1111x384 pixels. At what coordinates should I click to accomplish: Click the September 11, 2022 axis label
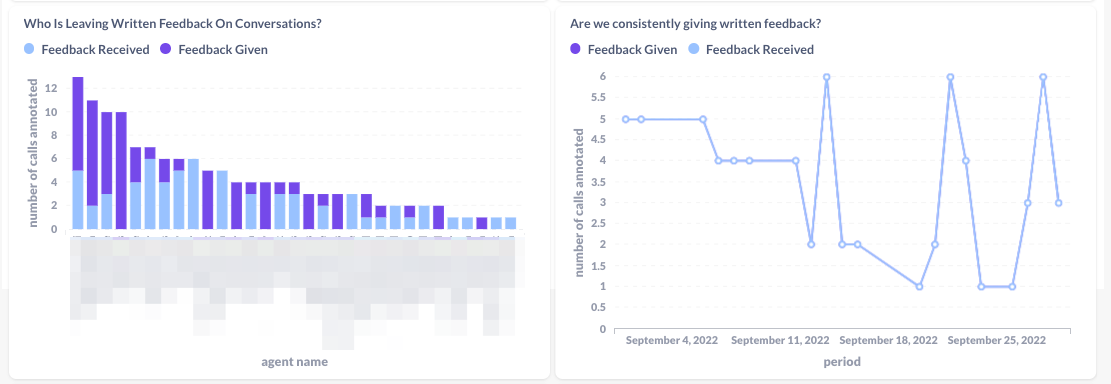(779, 340)
